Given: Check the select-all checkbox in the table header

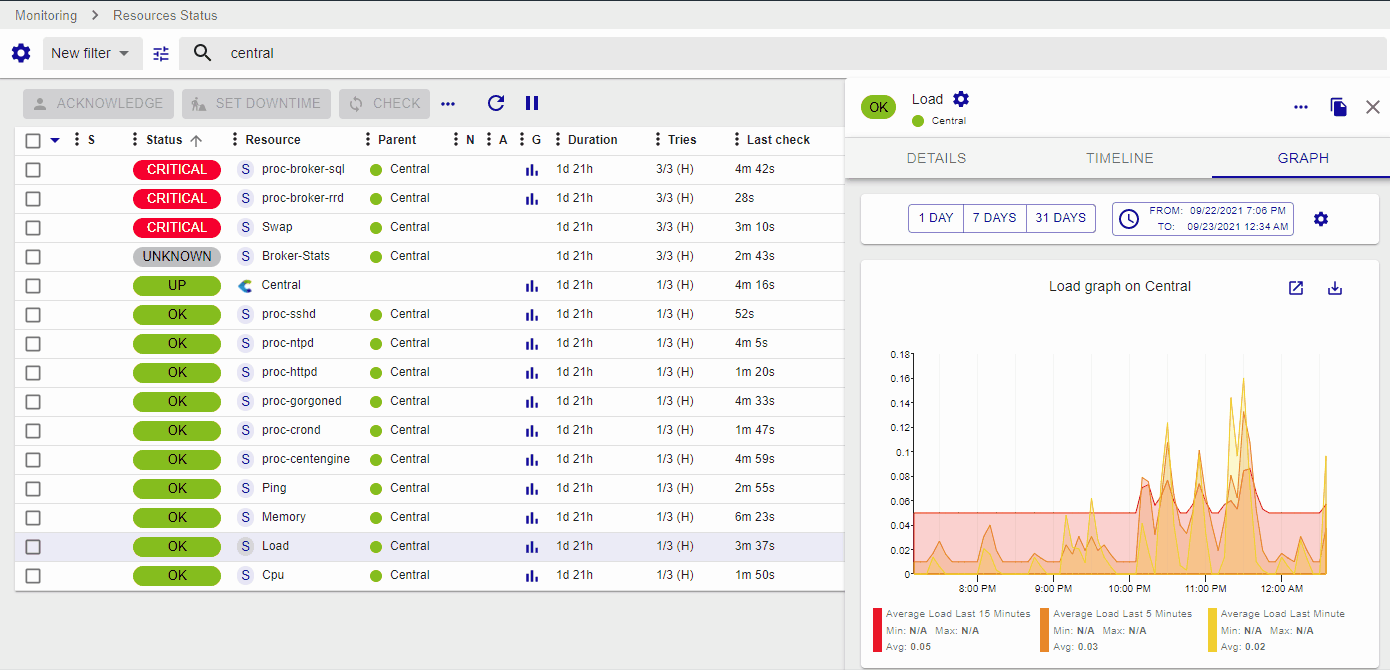Looking at the screenshot, I should (x=33, y=140).
